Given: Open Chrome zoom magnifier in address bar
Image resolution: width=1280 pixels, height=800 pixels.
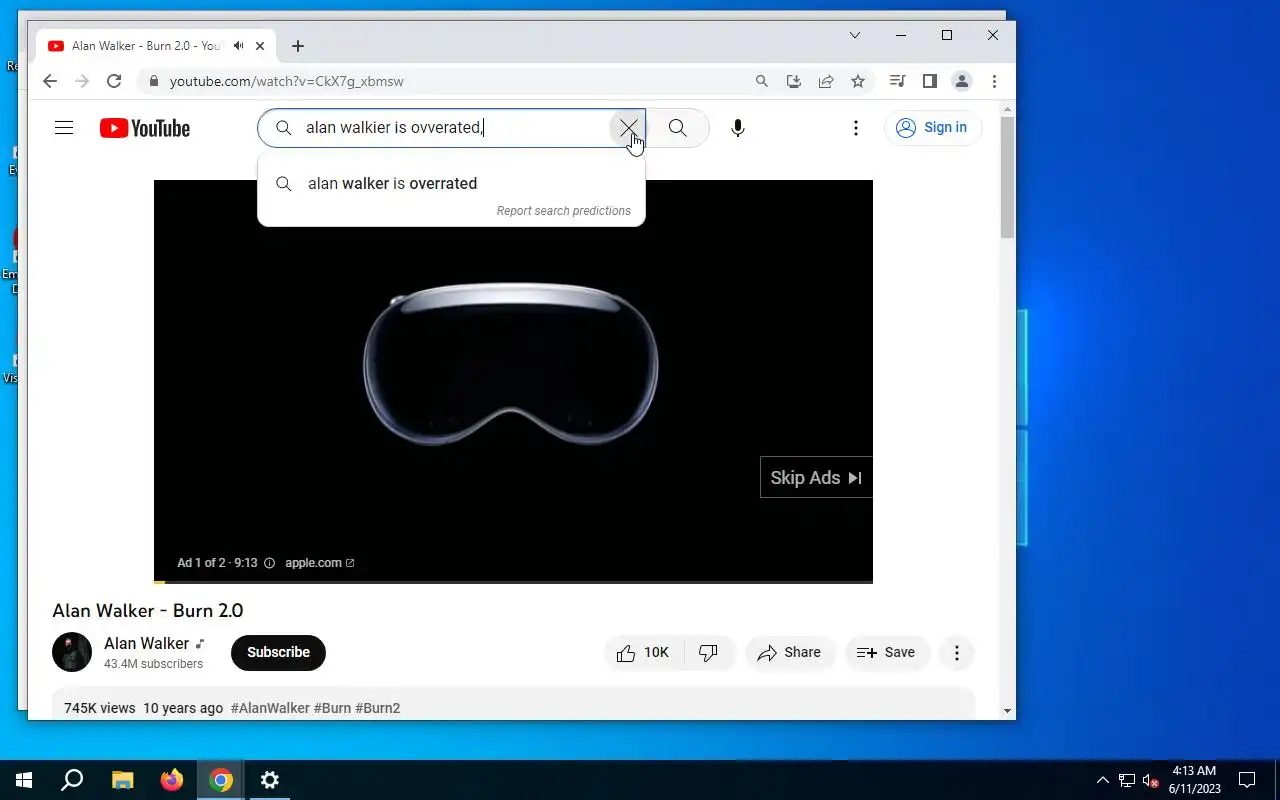Looking at the screenshot, I should pyautogui.click(x=762, y=81).
